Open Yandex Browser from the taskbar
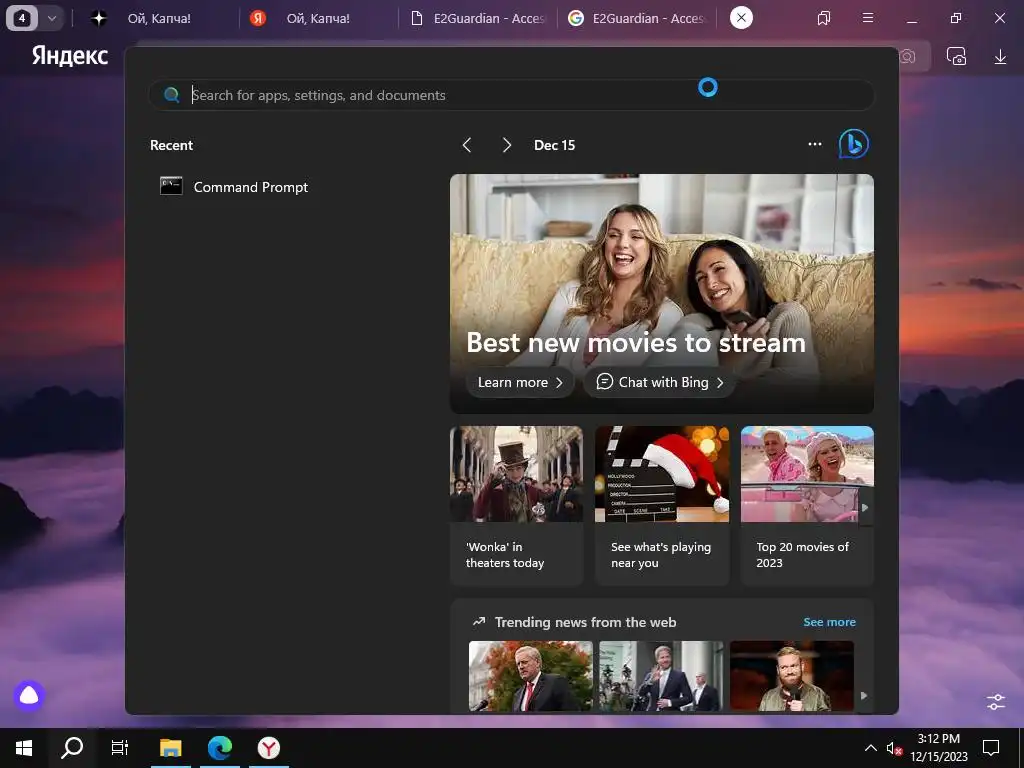The height and width of the screenshot is (768, 1024). pos(268,748)
